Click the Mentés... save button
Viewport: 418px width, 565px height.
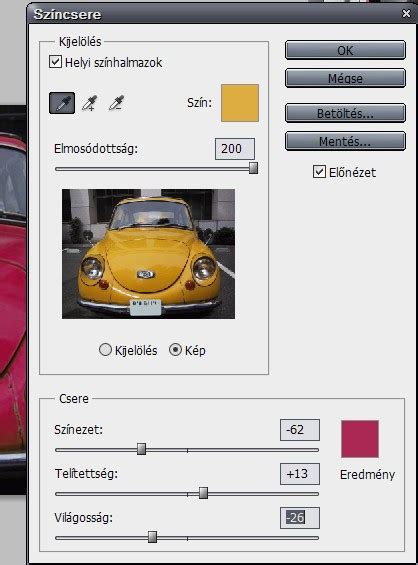[345, 141]
